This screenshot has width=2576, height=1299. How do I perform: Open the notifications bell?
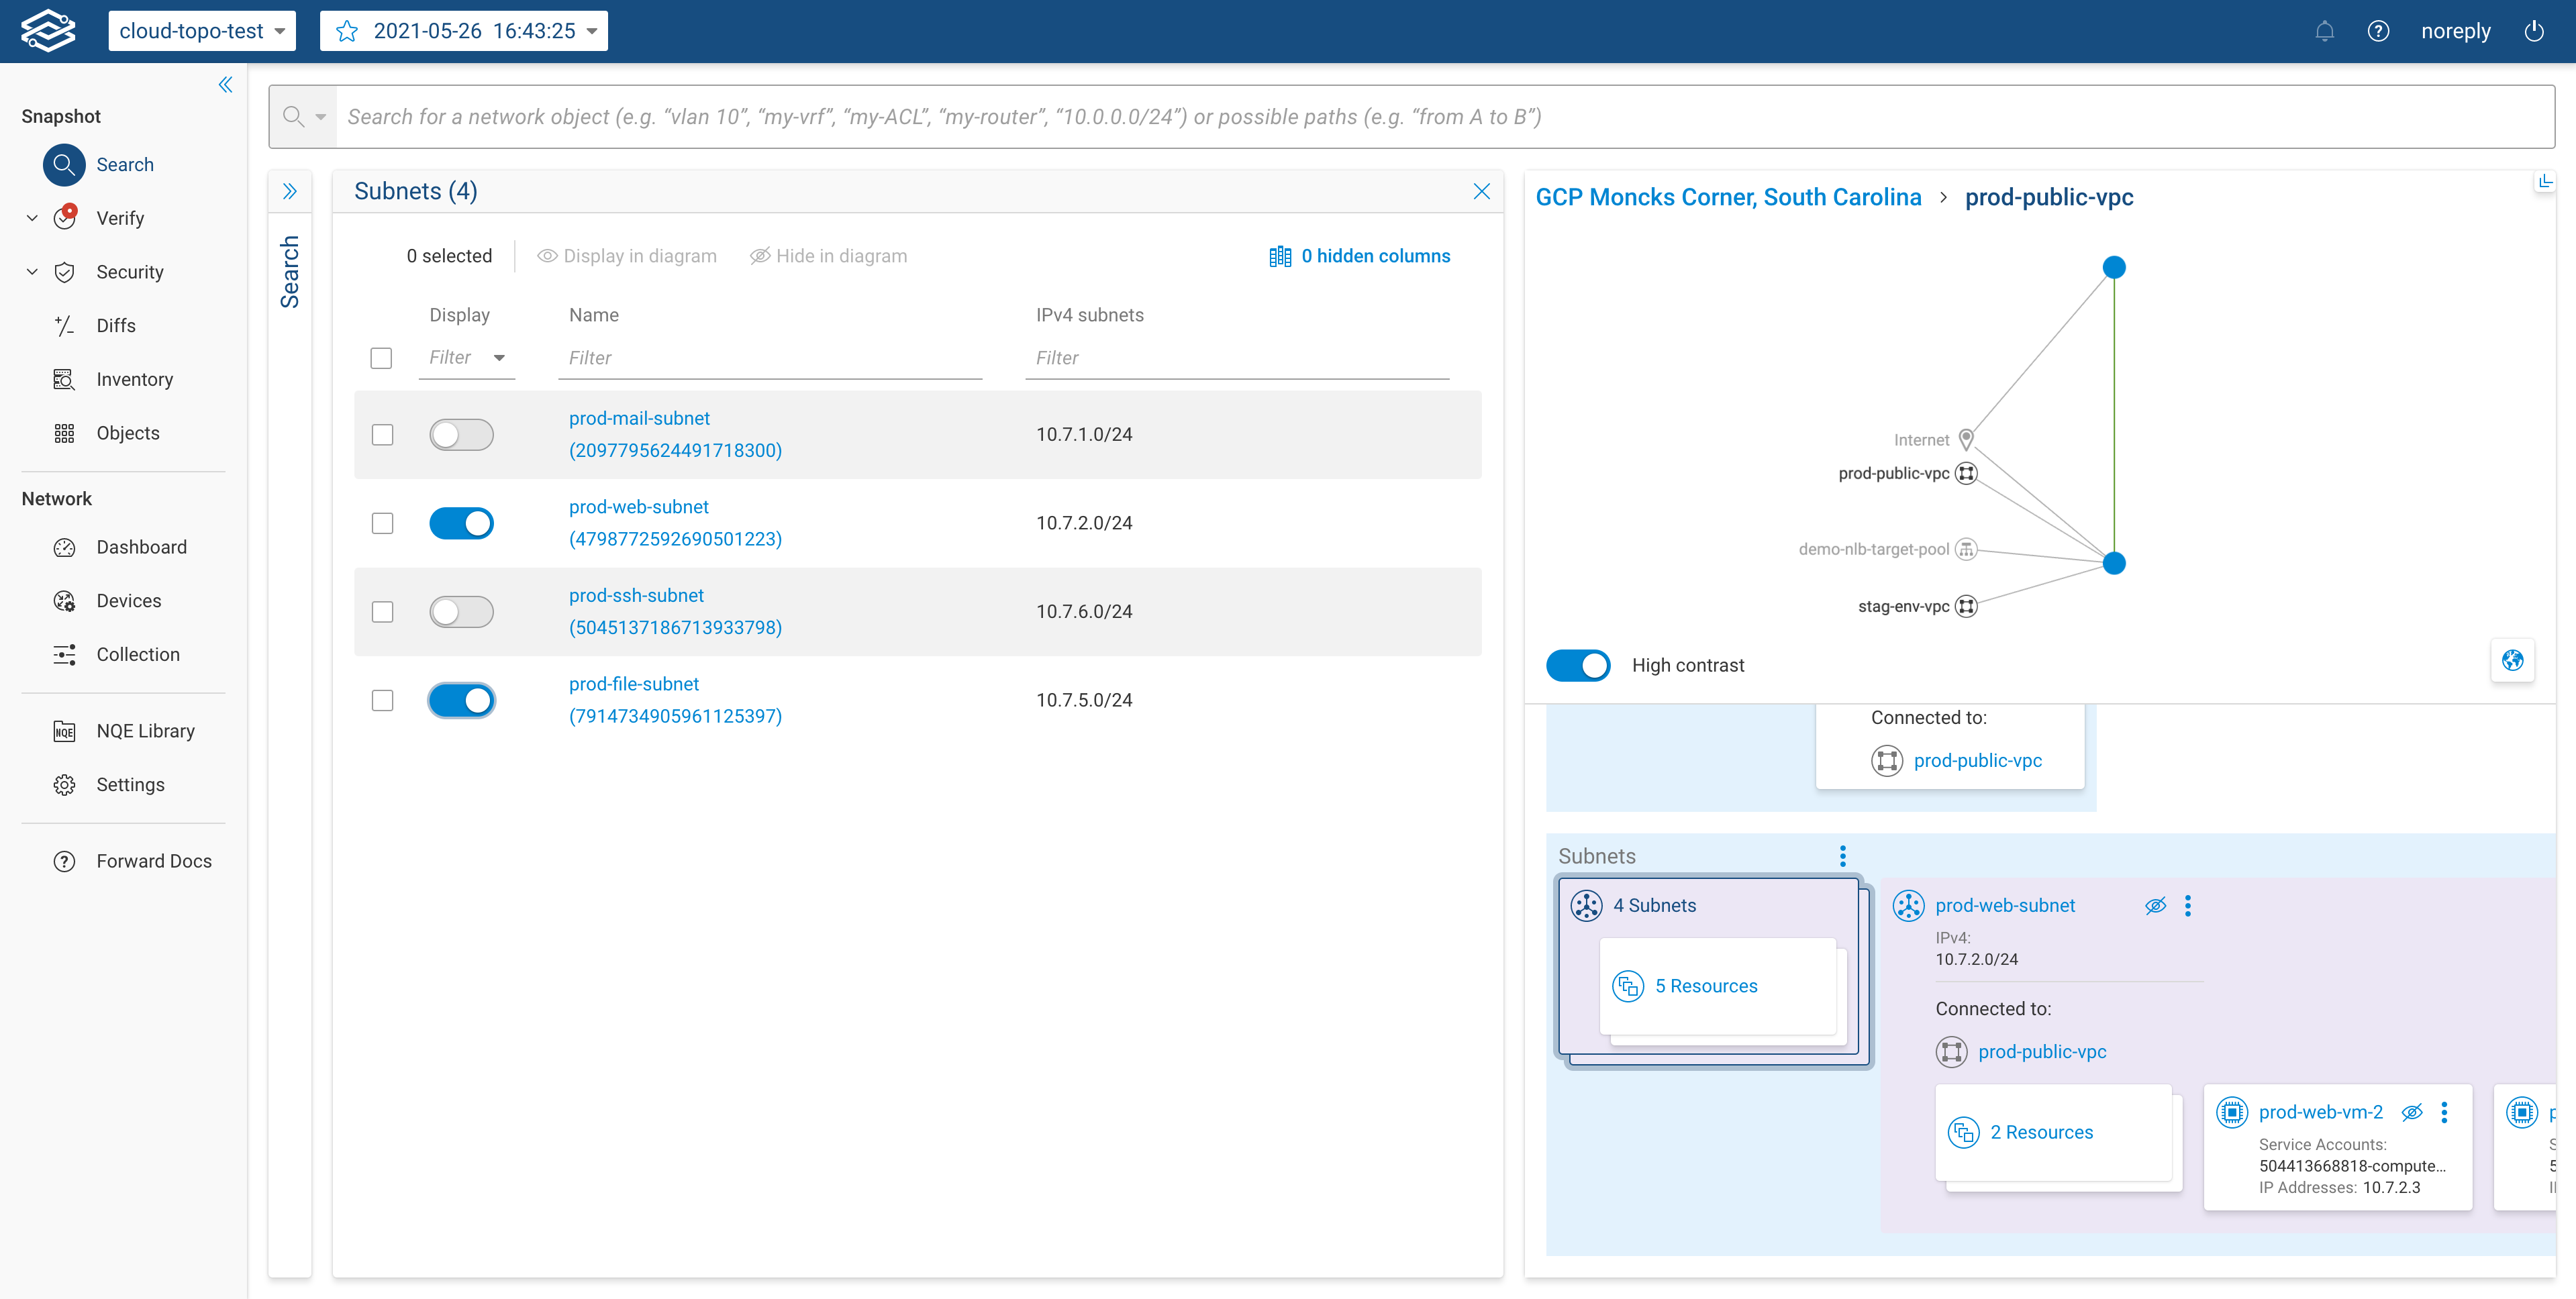pos(2325,31)
